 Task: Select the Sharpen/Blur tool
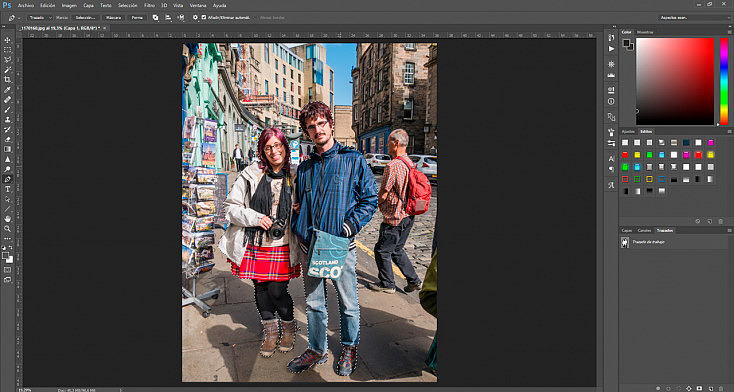pyautogui.click(x=7, y=159)
